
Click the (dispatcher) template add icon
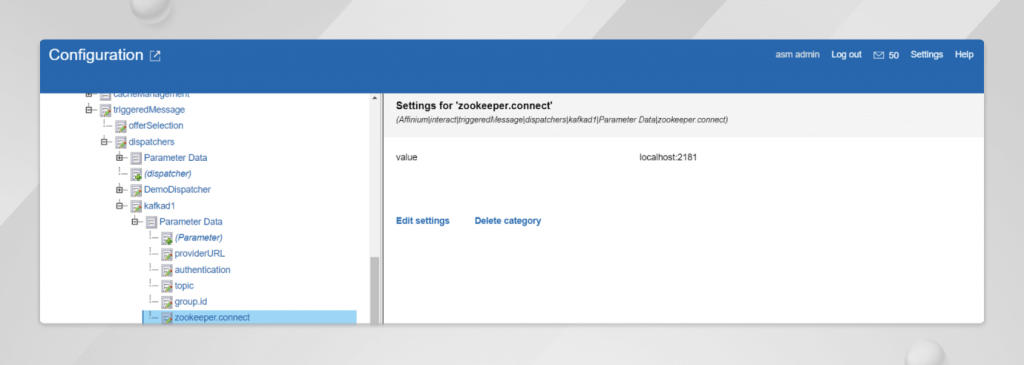click(136, 174)
